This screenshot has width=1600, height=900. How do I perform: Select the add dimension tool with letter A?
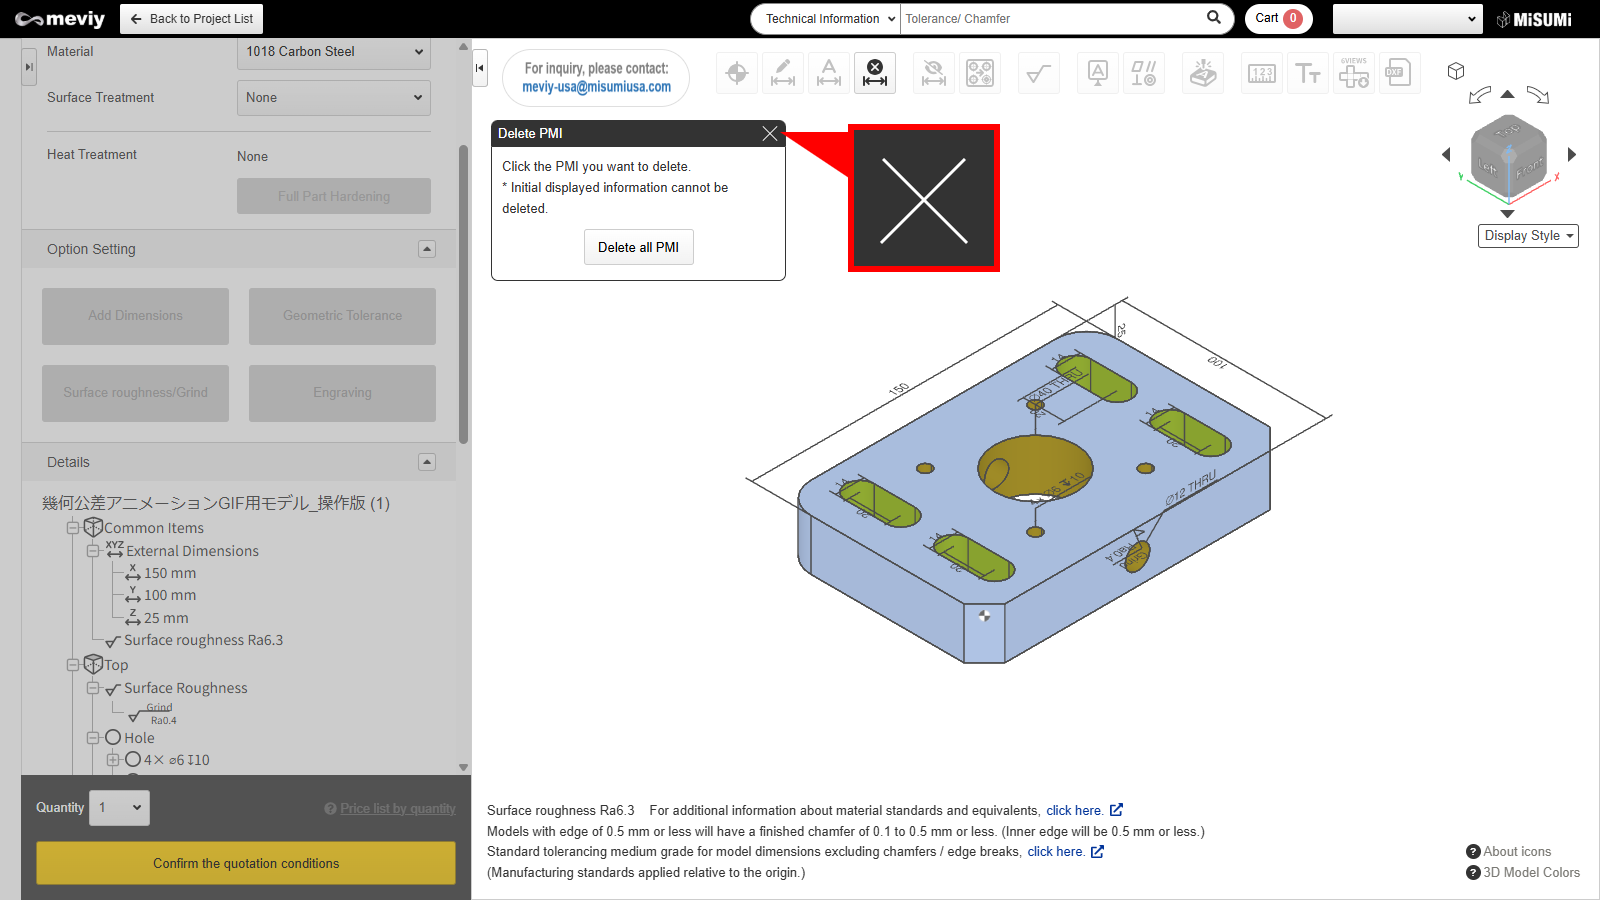[x=829, y=73]
